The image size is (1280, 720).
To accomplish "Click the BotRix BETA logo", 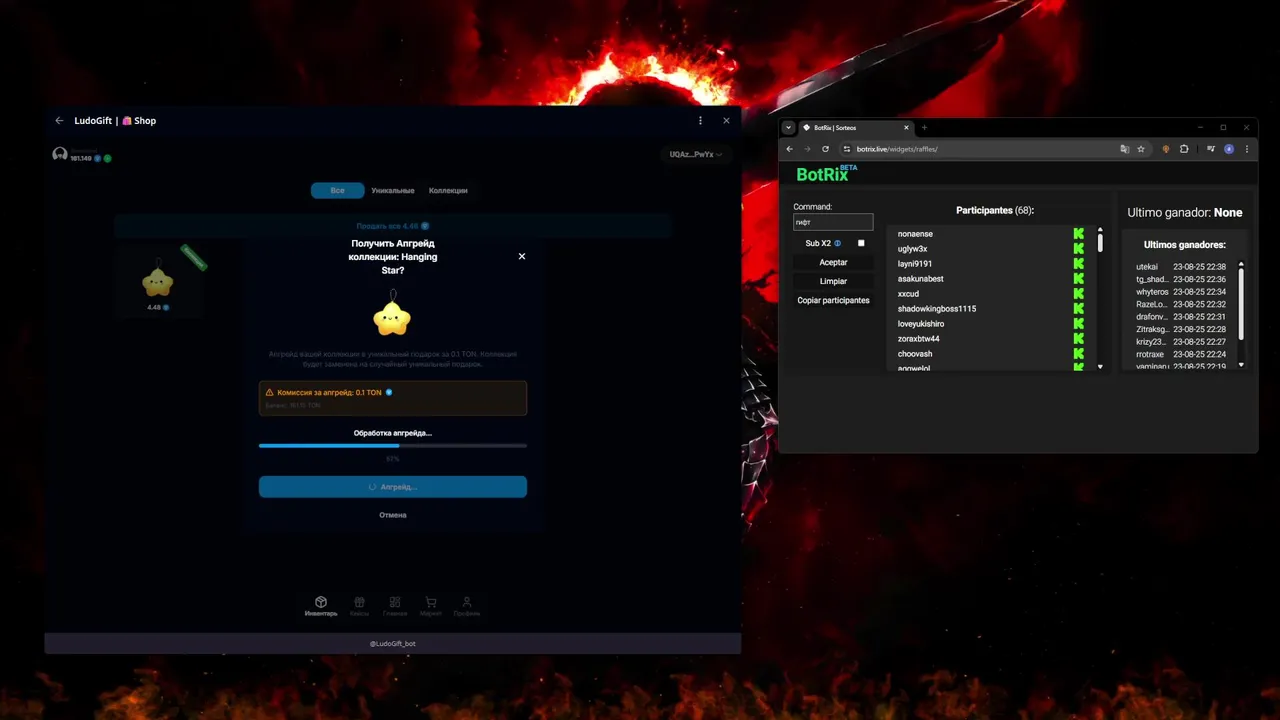I will pyautogui.click(x=826, y=174).
